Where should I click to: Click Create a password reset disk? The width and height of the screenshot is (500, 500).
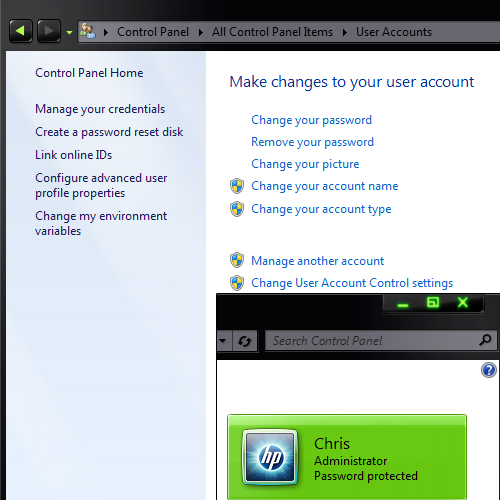[x=109, y=132]
